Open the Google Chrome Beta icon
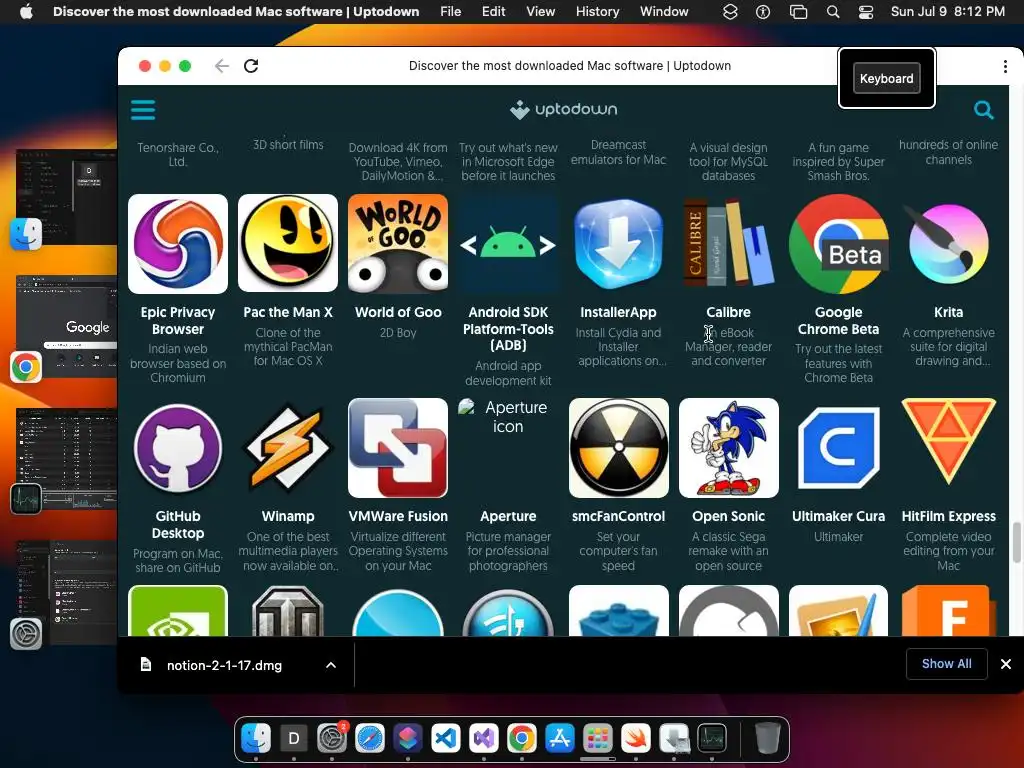 839,244
